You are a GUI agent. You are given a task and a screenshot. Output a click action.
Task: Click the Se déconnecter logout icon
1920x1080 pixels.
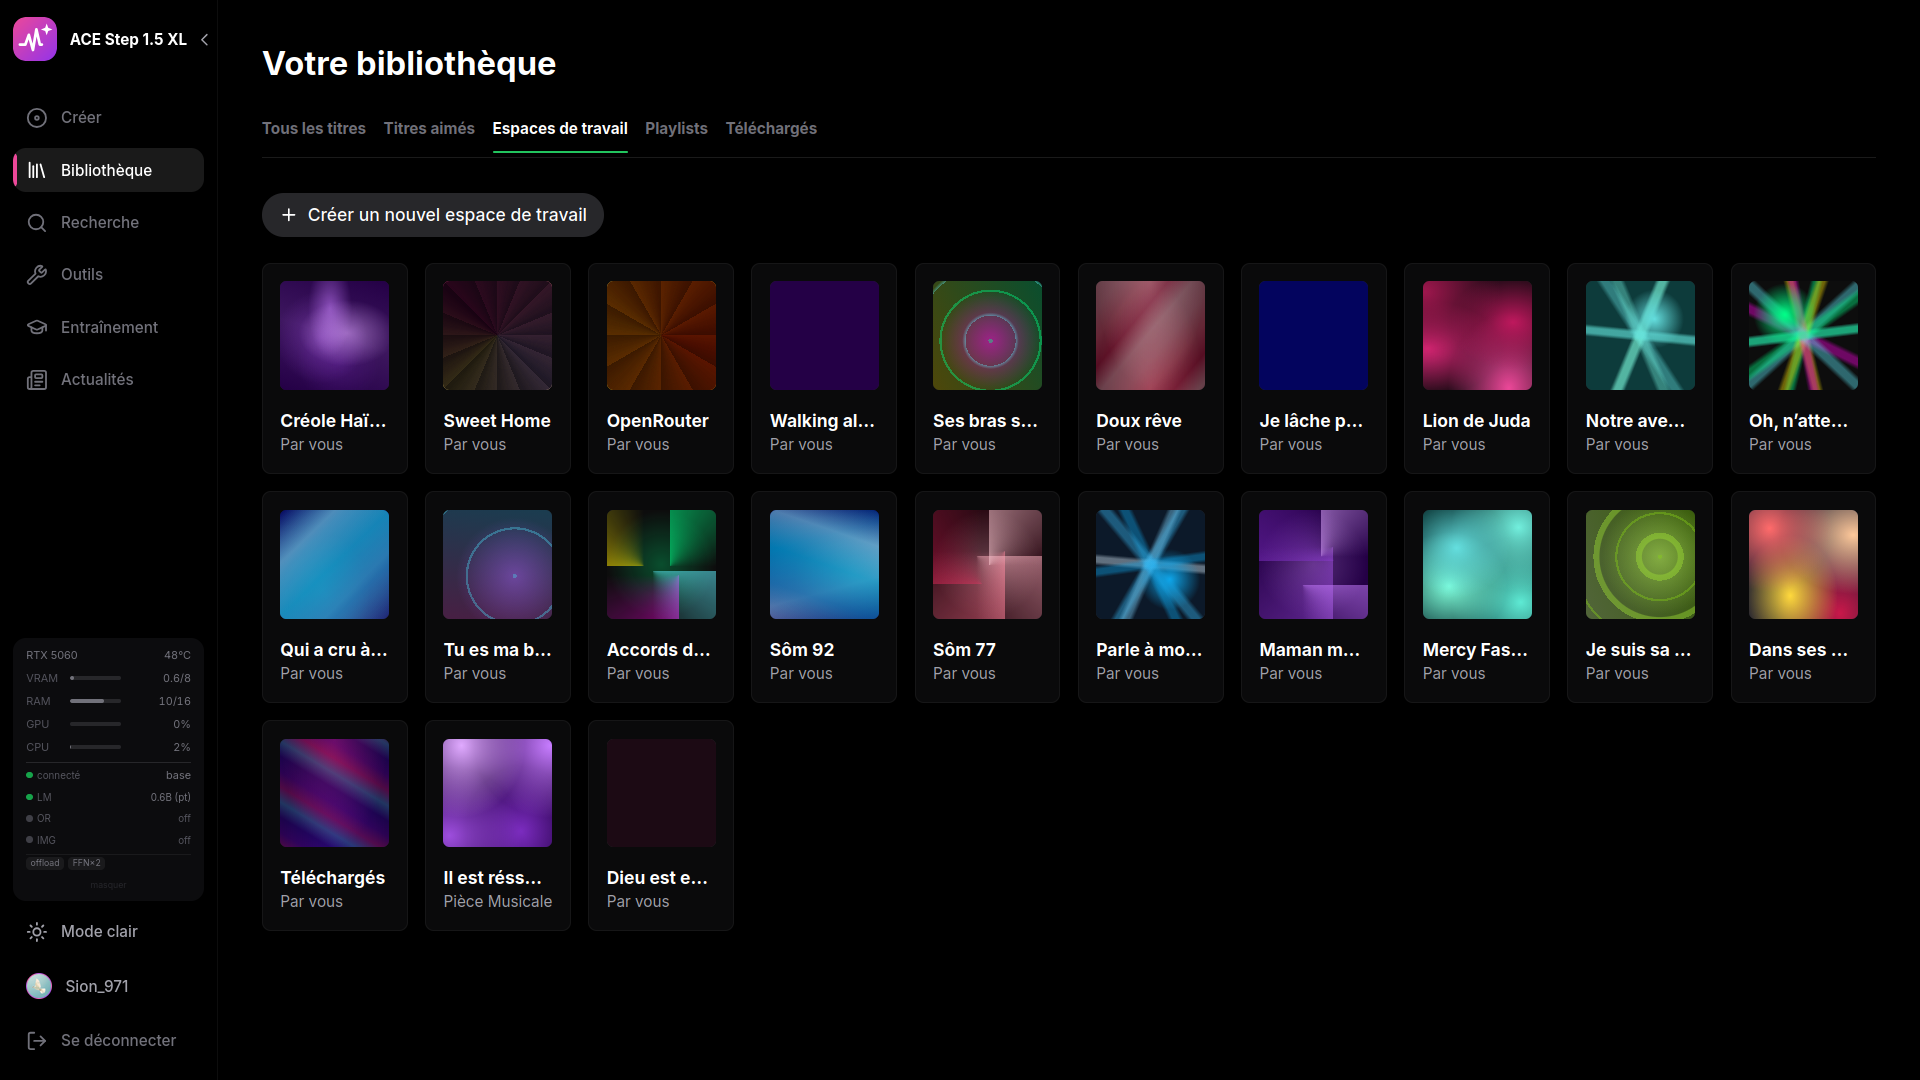click(x=37, y=1040)
